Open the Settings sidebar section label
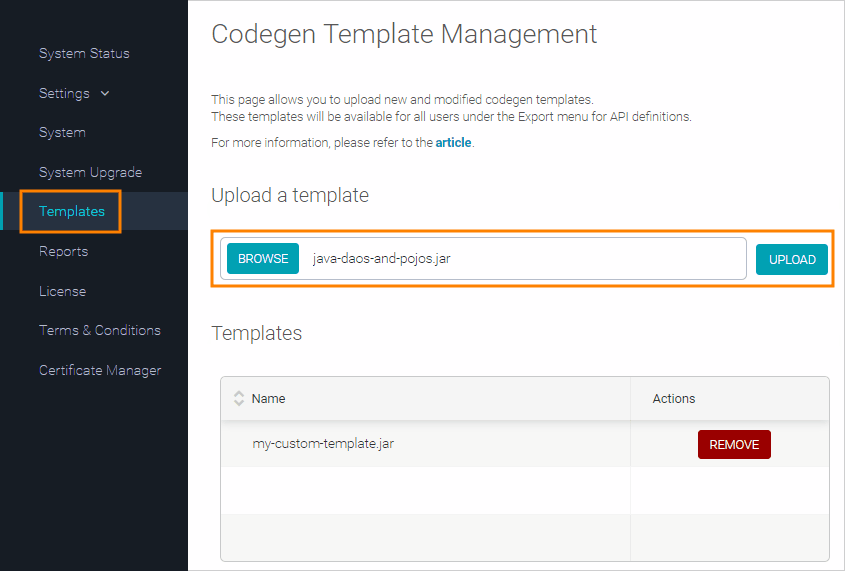Viewport: 845px width, 571px height. click(x=64, y=93)
